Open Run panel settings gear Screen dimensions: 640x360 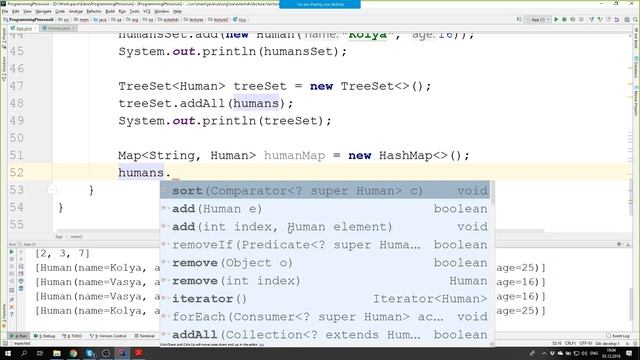619,244
